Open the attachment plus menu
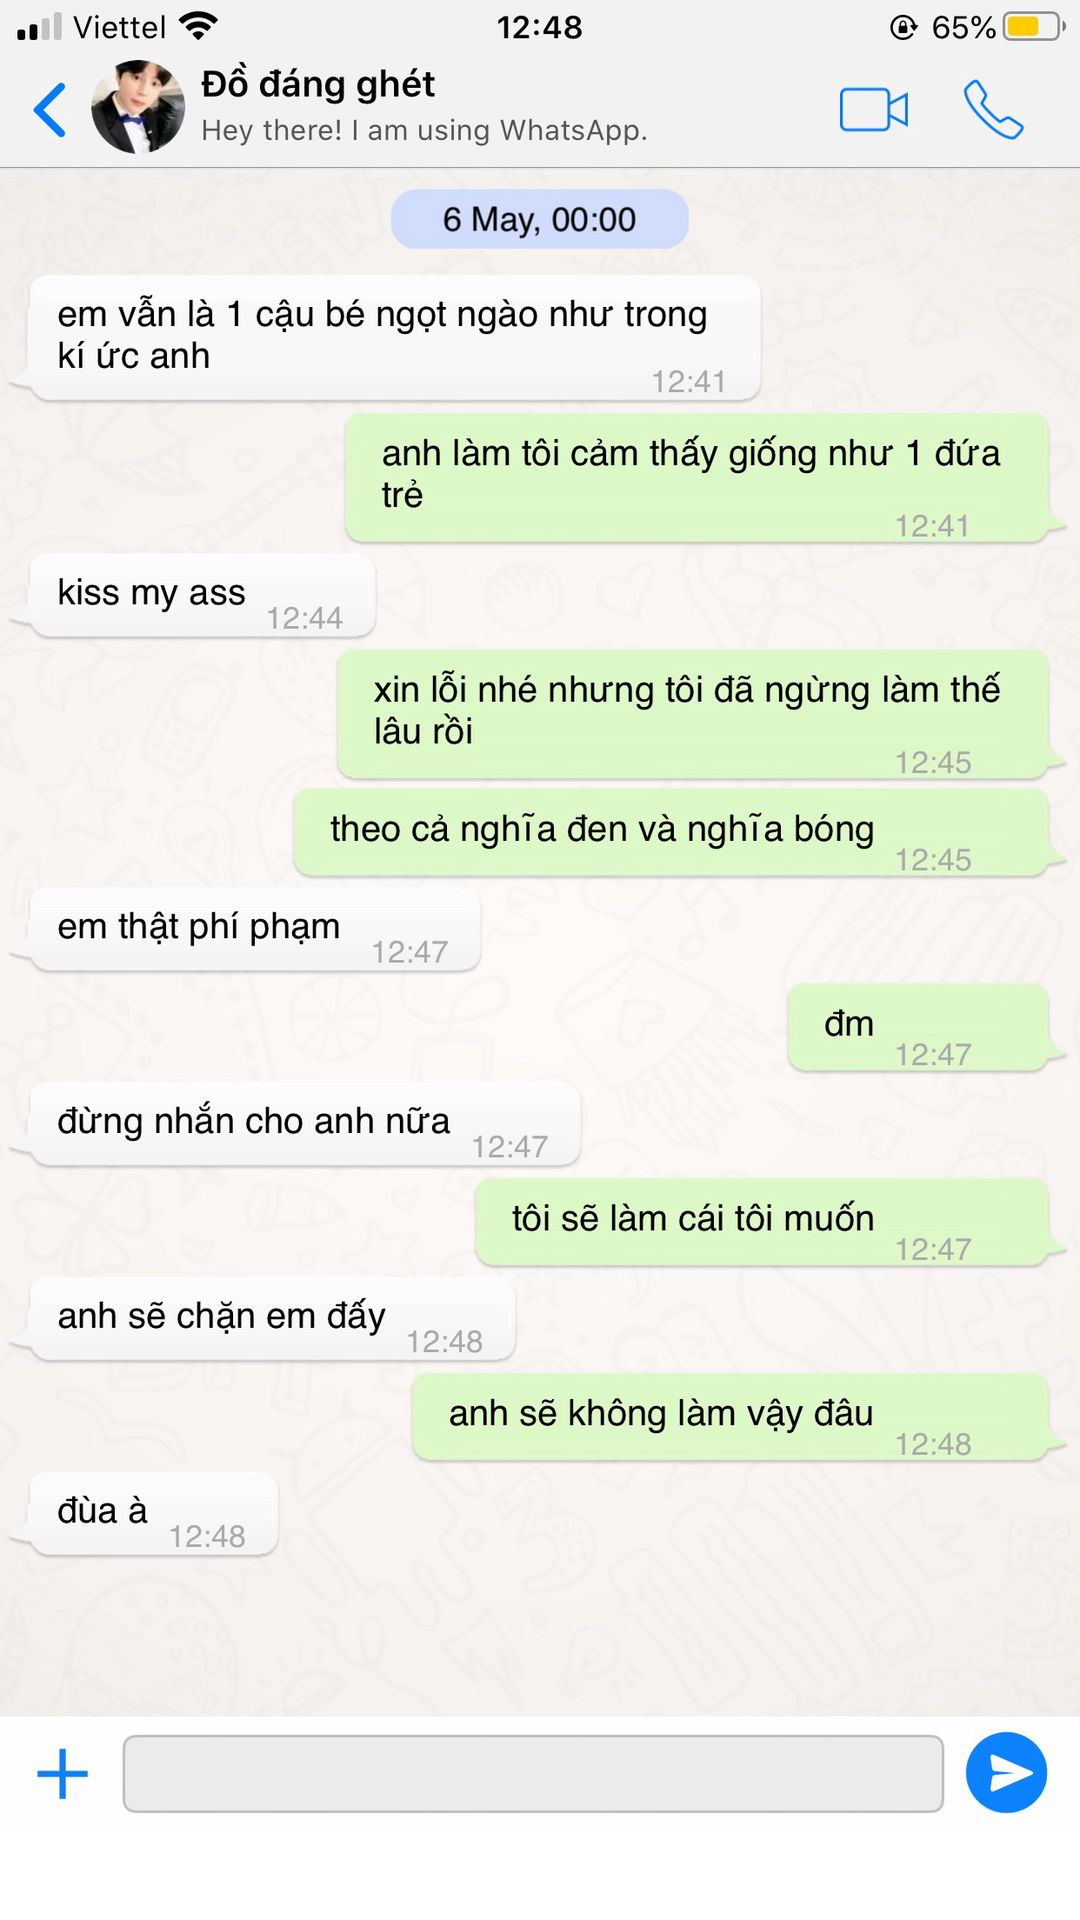Screen dimensions: 1080x1920 click(x=62, y=1773)
